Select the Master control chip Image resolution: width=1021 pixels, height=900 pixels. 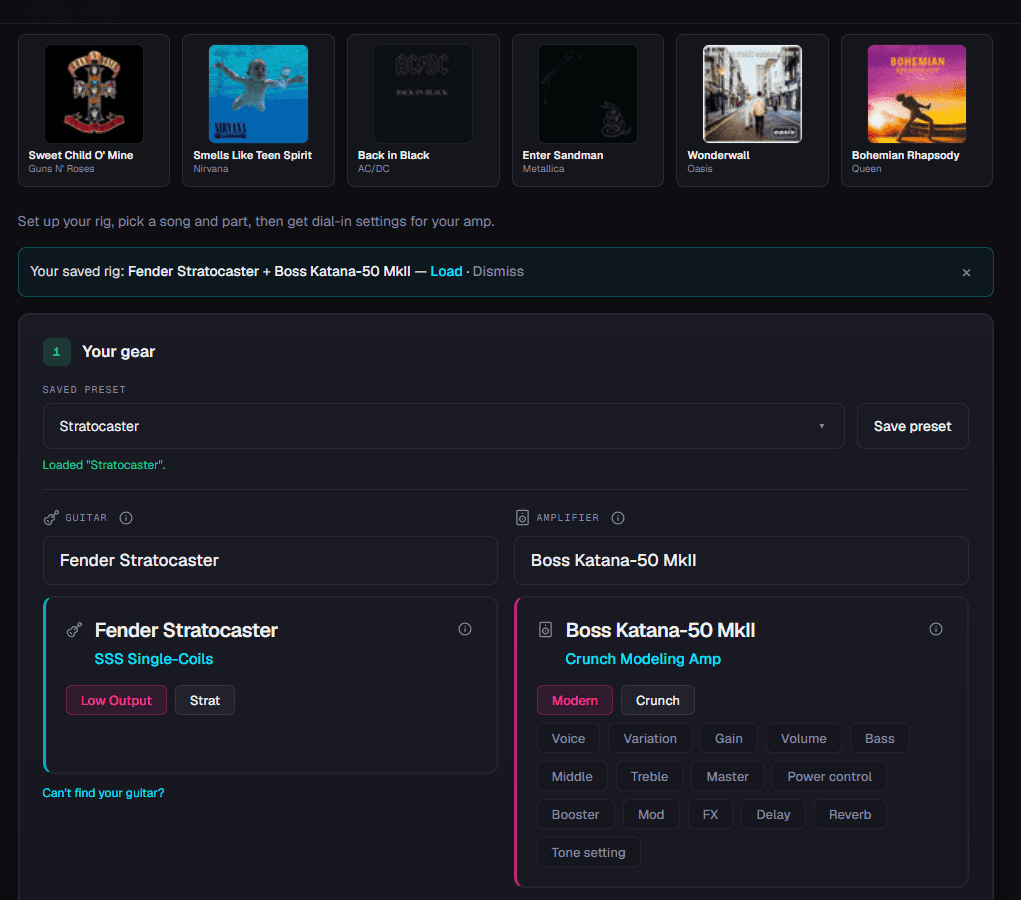click(x=727, y=776)
